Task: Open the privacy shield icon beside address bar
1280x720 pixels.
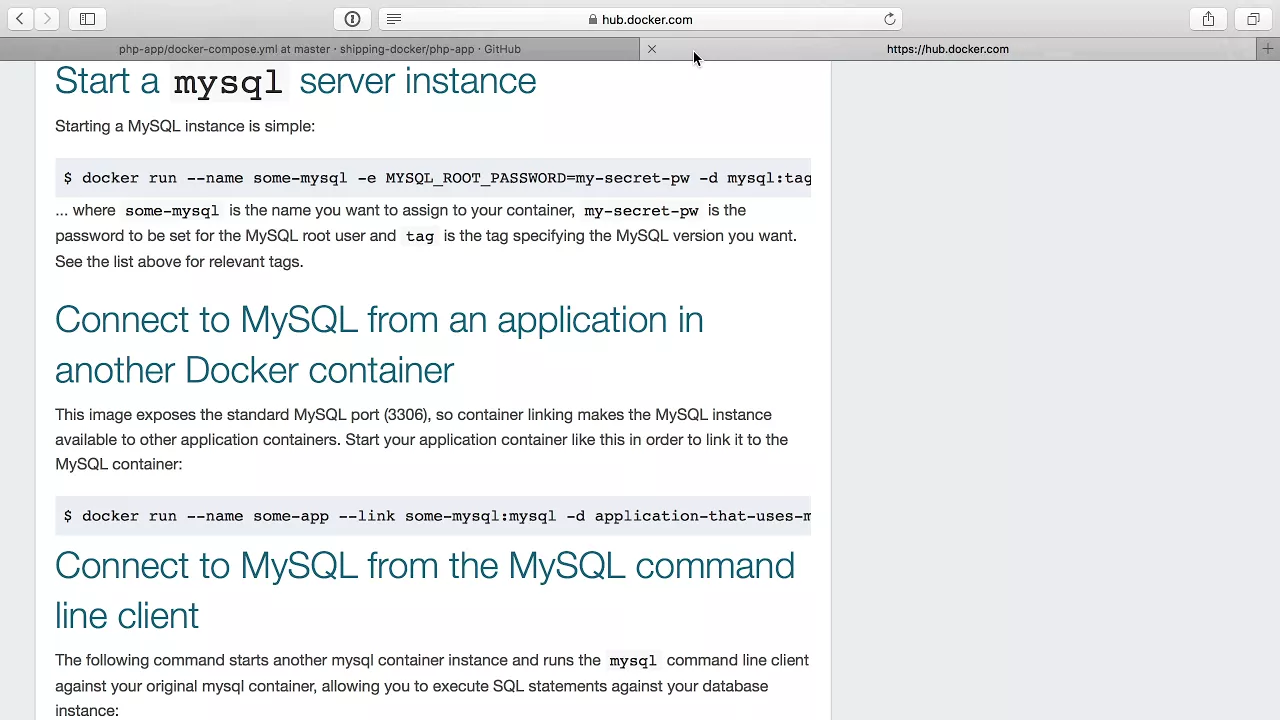Action: pos(352,19)
